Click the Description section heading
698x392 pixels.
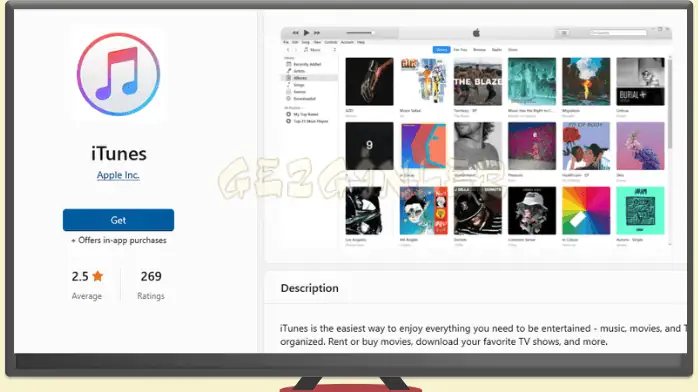coord(309,288)
